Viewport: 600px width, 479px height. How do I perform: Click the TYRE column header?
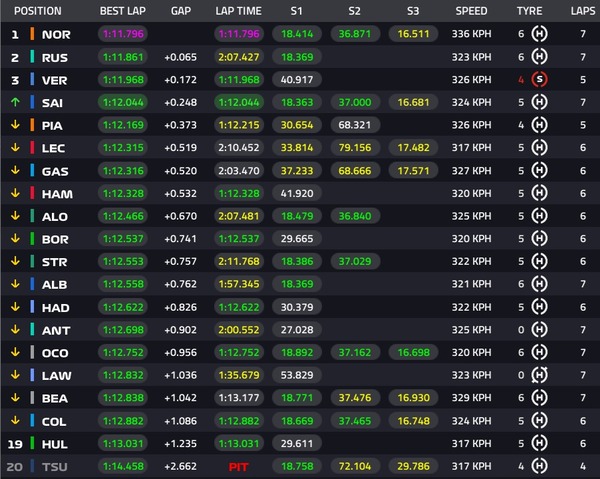click(530, 11)
